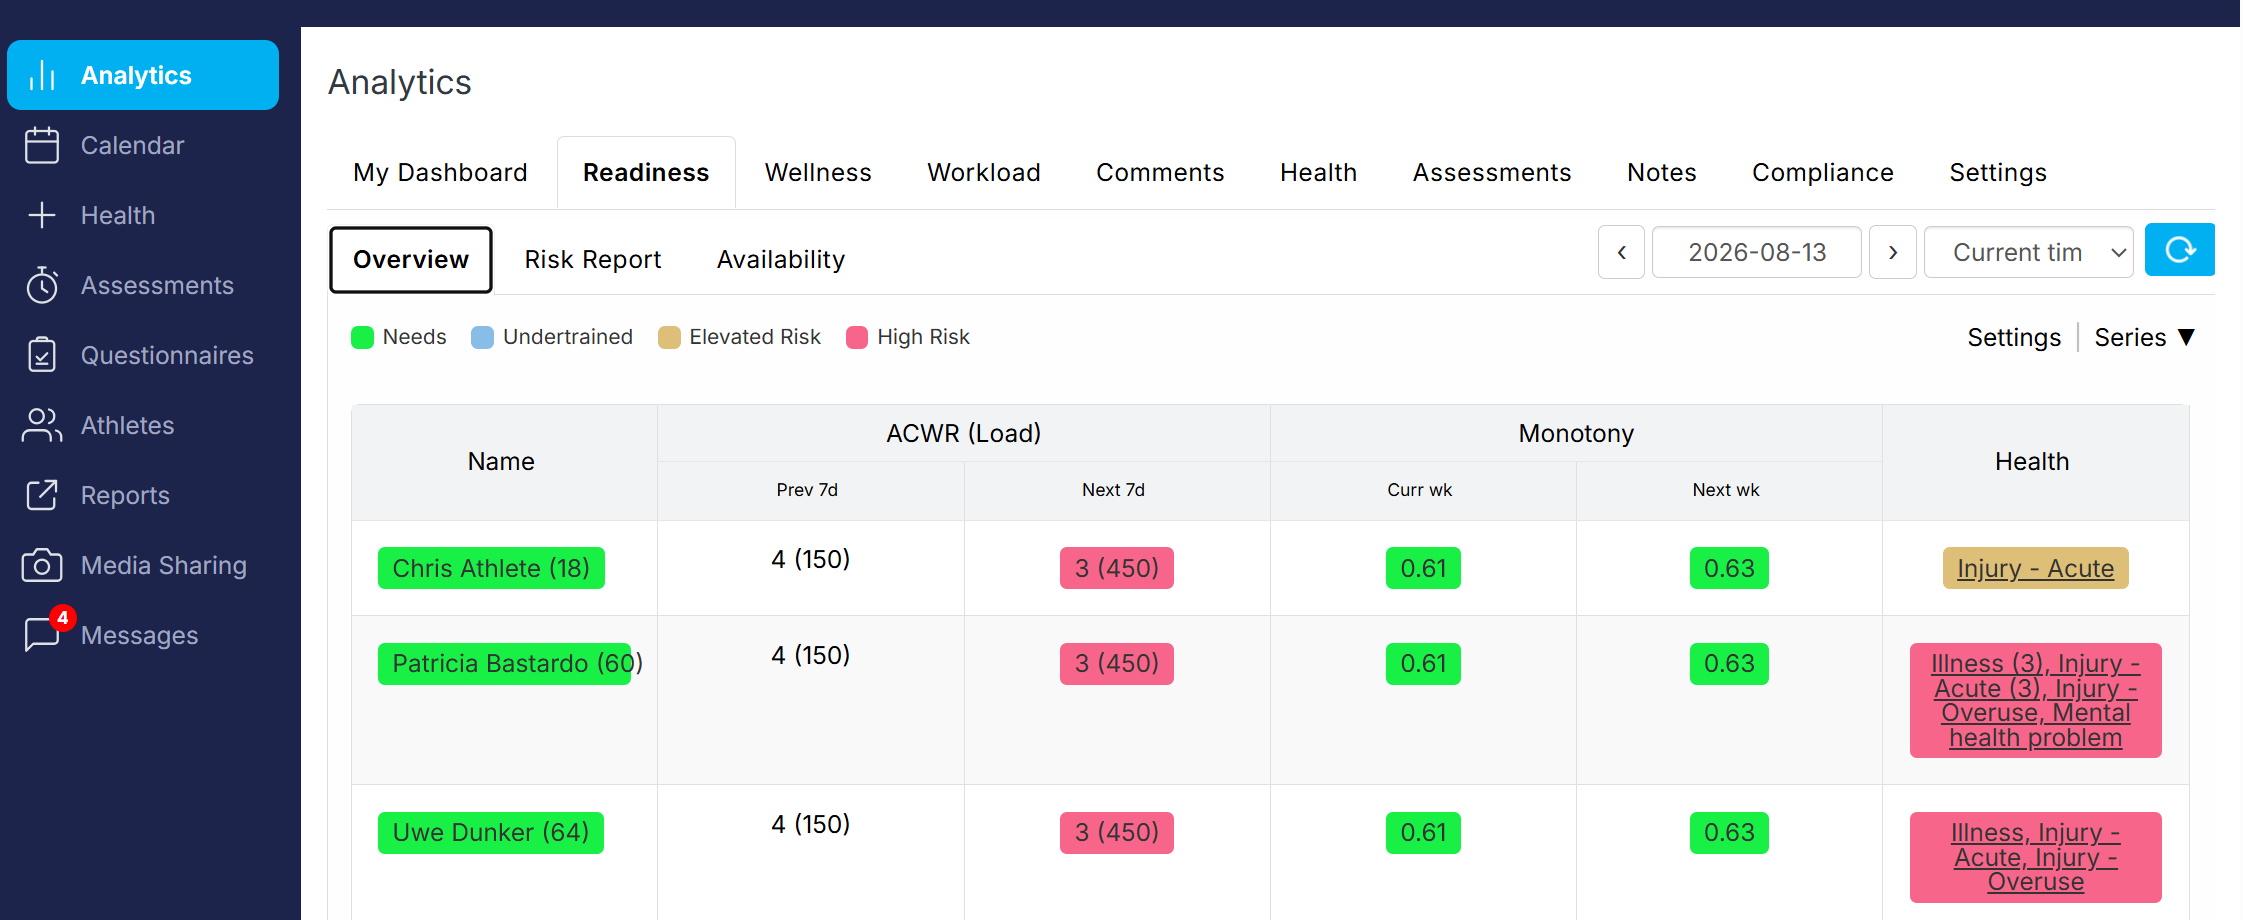This screenshot has height=920, width=2243.
Task: Expand the Series dropdown arrow
Action: click(x=2187, y=337)
